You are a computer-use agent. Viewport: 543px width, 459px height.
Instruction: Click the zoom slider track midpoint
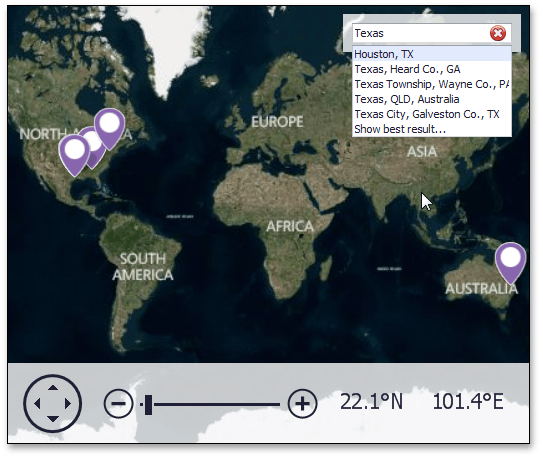click(210, 404)
